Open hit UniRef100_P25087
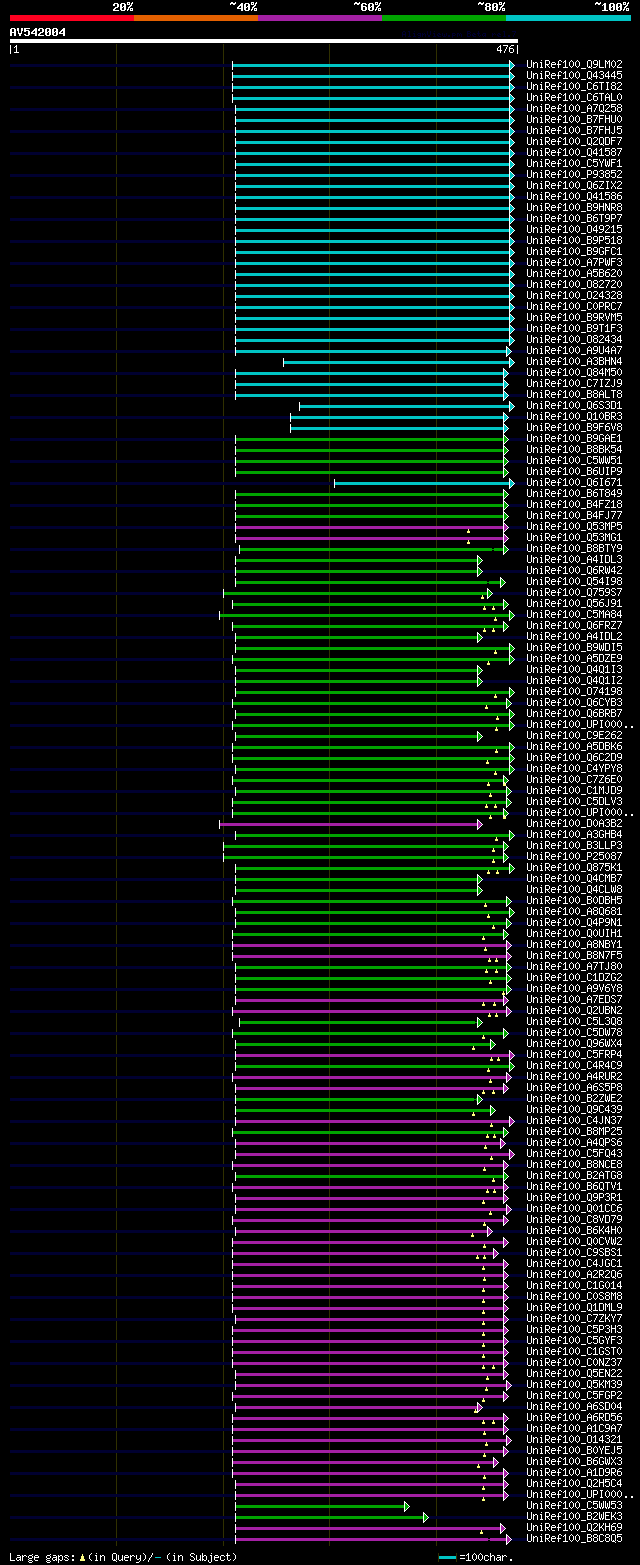The image size is (640, 1565). pyautogui.click(x=574, y=856)
